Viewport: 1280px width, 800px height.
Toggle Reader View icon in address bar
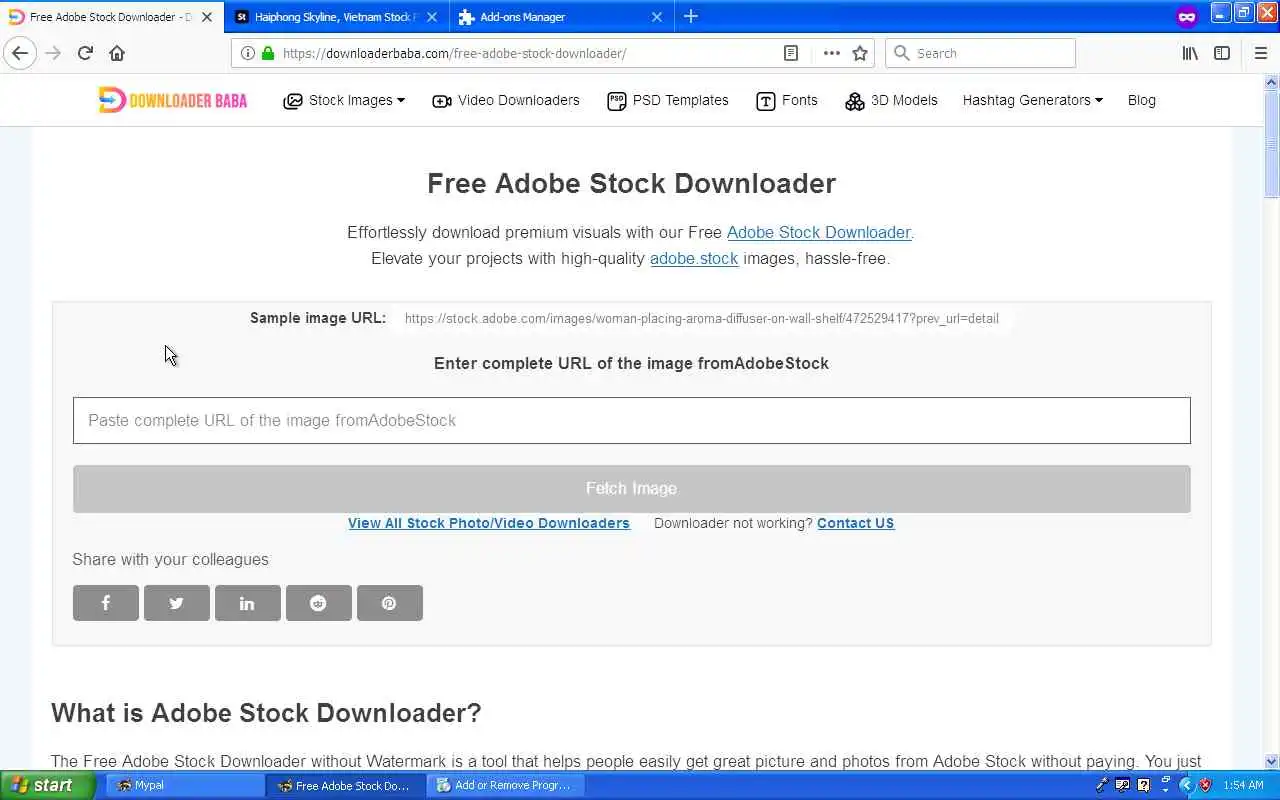click(x=791, y=53)
